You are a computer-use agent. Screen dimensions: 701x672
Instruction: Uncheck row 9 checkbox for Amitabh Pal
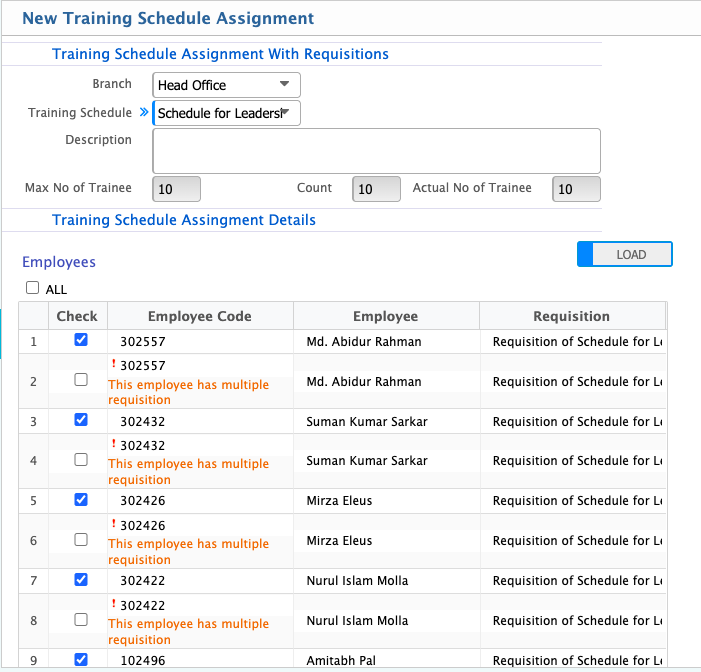click(x=81, y=659)
